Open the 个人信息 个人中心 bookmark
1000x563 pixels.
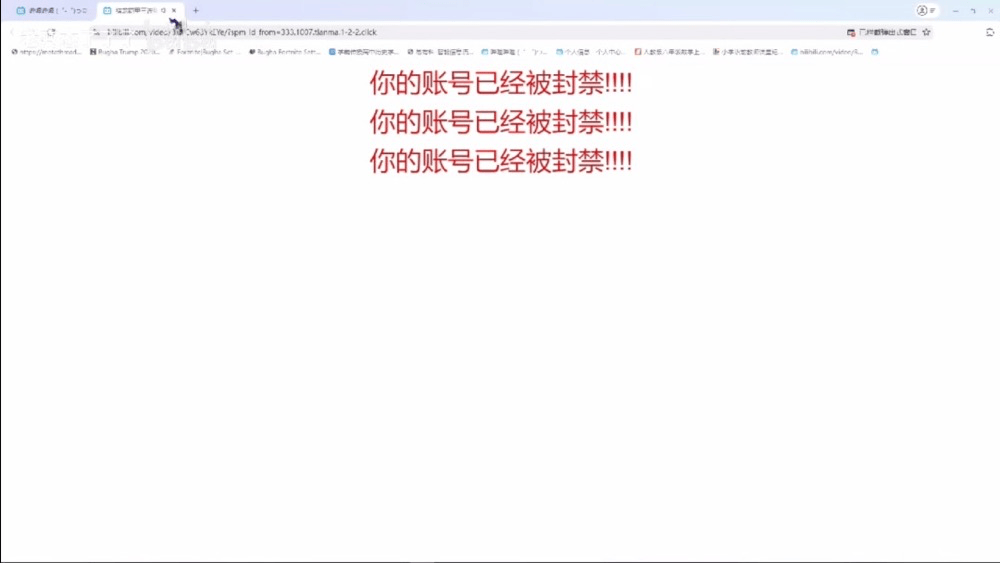(590, 52)
